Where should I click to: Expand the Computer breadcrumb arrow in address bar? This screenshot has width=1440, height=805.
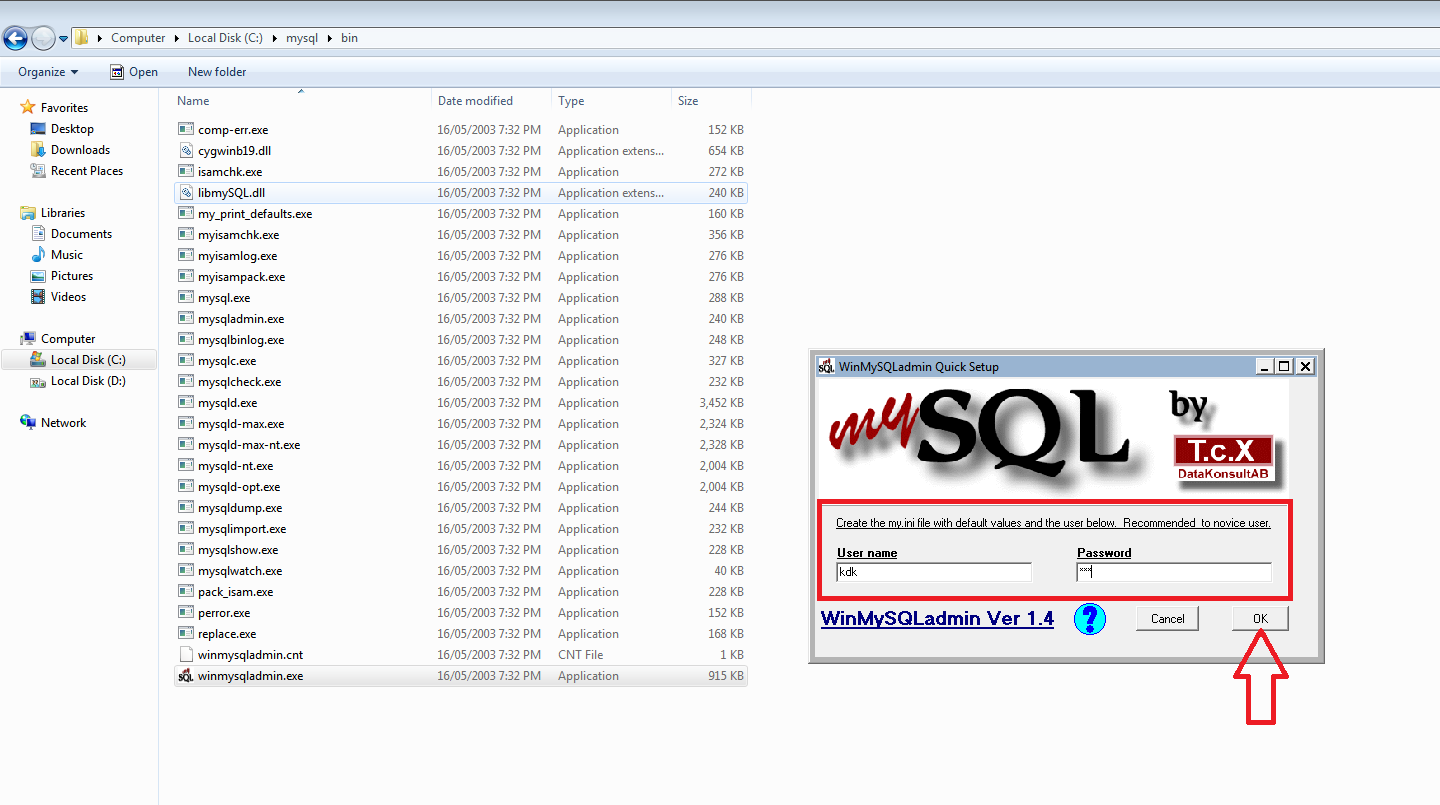pyautogui.click(x=177, y=39)
